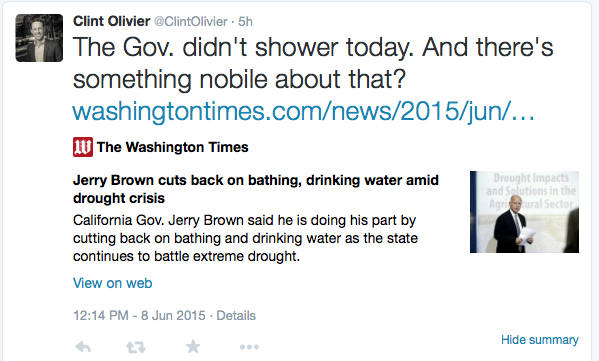Favorite the tweet with the star icon
Image resolution: width=599 pixels, height=361 pixels.
193,346
